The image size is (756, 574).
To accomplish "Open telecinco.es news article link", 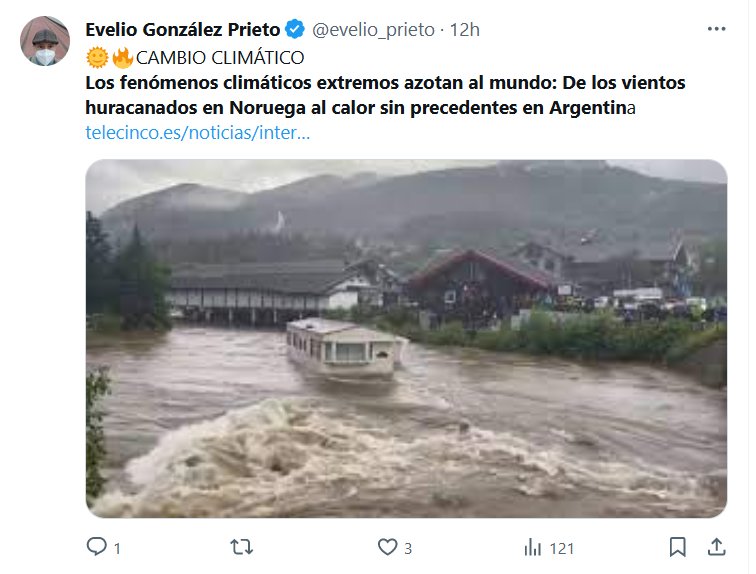I will [x=198, y=133].
